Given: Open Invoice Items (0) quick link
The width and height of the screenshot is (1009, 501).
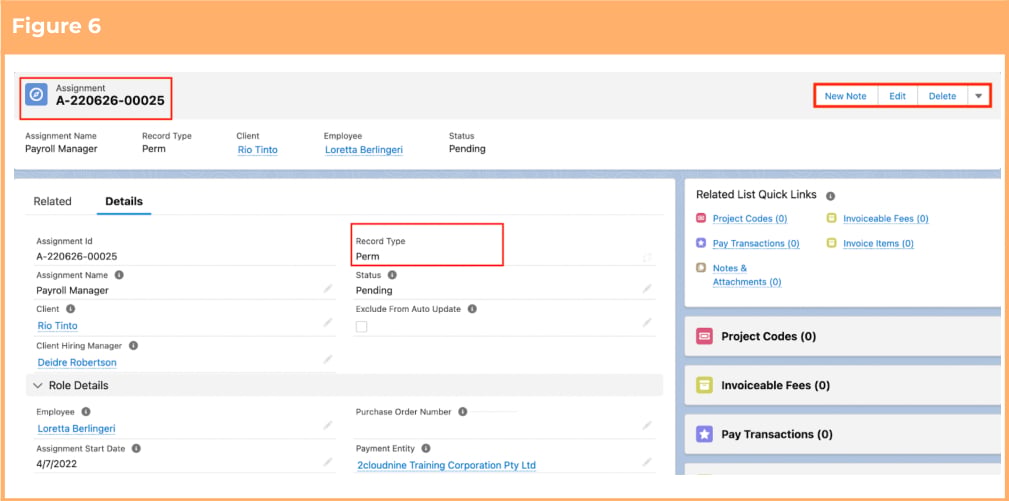Looking at the screenshot, I should pyautogui.click(x=878, y=243).
